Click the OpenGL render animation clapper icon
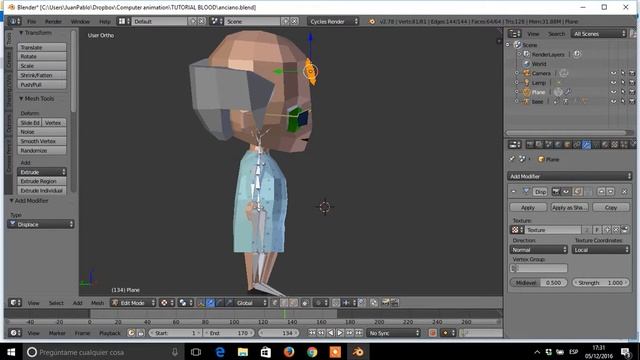Screen dimensions: 640x360 coord(395,302)
